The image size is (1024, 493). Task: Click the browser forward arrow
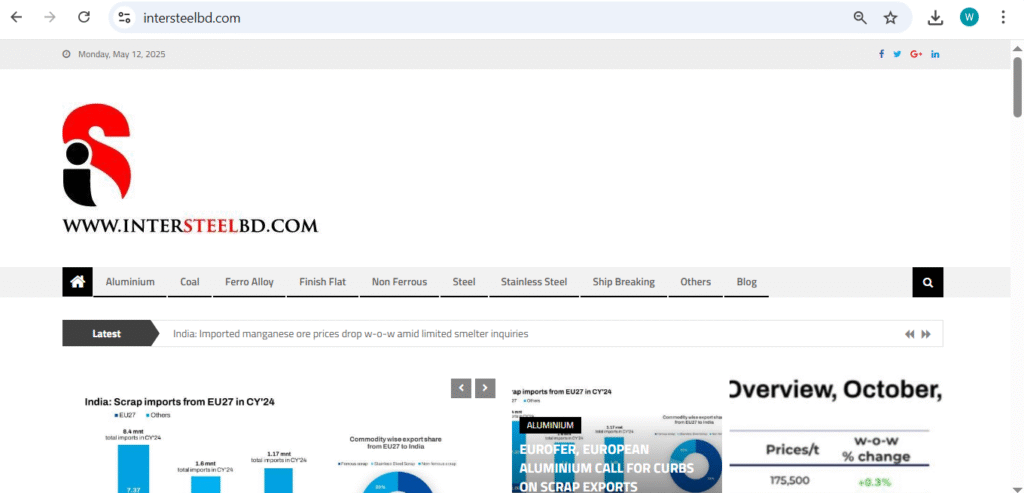point(50,18)
